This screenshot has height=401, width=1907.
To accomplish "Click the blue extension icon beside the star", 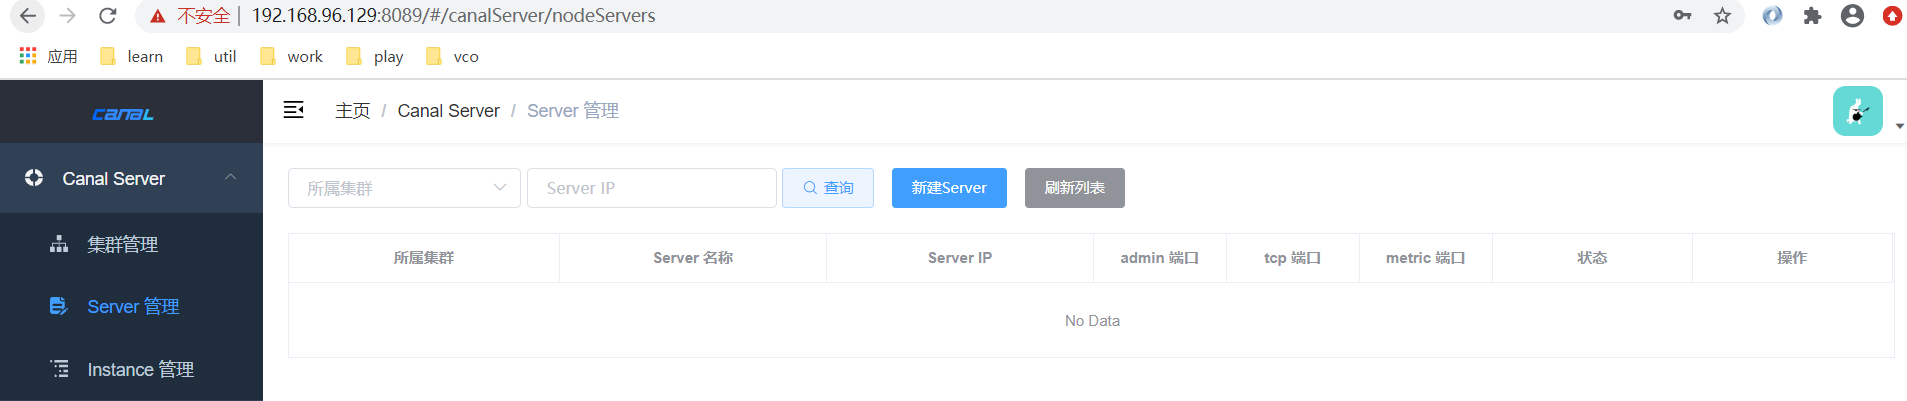I will coord(1772,16).
